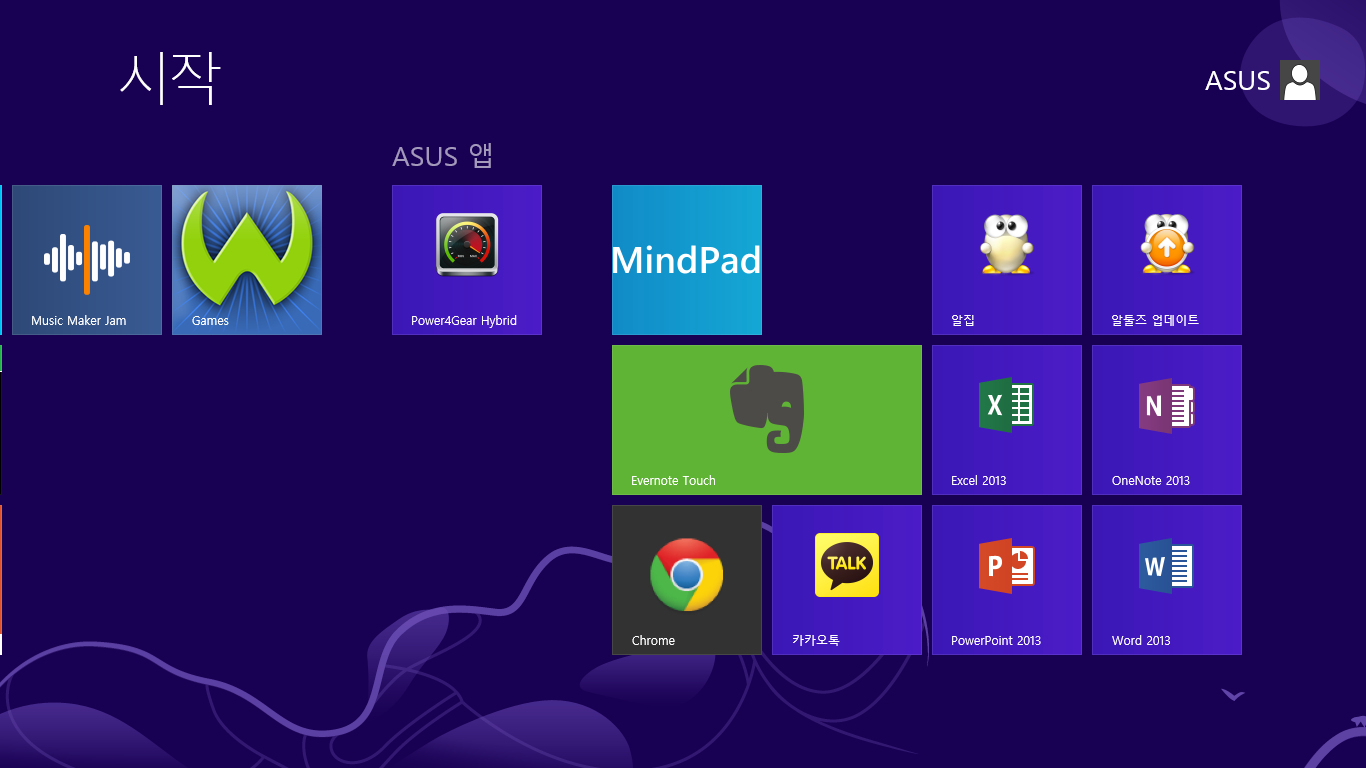Open the ASUS user name menu
Image resolution: width=1366 pixels, height=768 pixels.
pos(1238,81)
